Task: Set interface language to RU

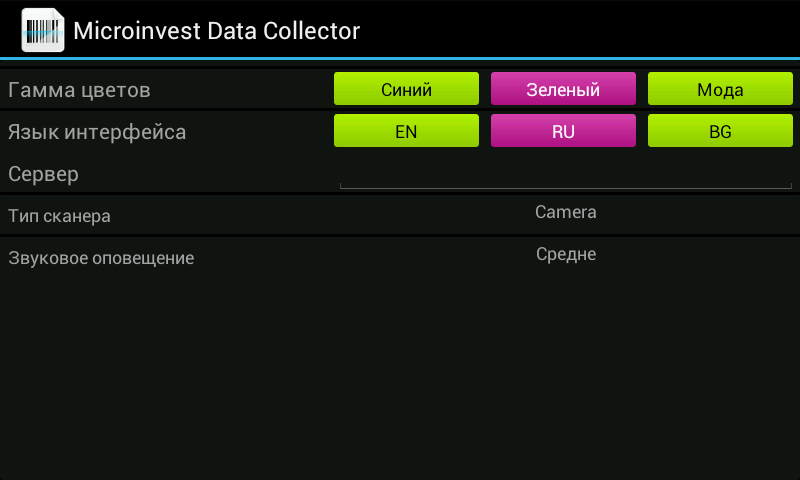Action: 563,131
